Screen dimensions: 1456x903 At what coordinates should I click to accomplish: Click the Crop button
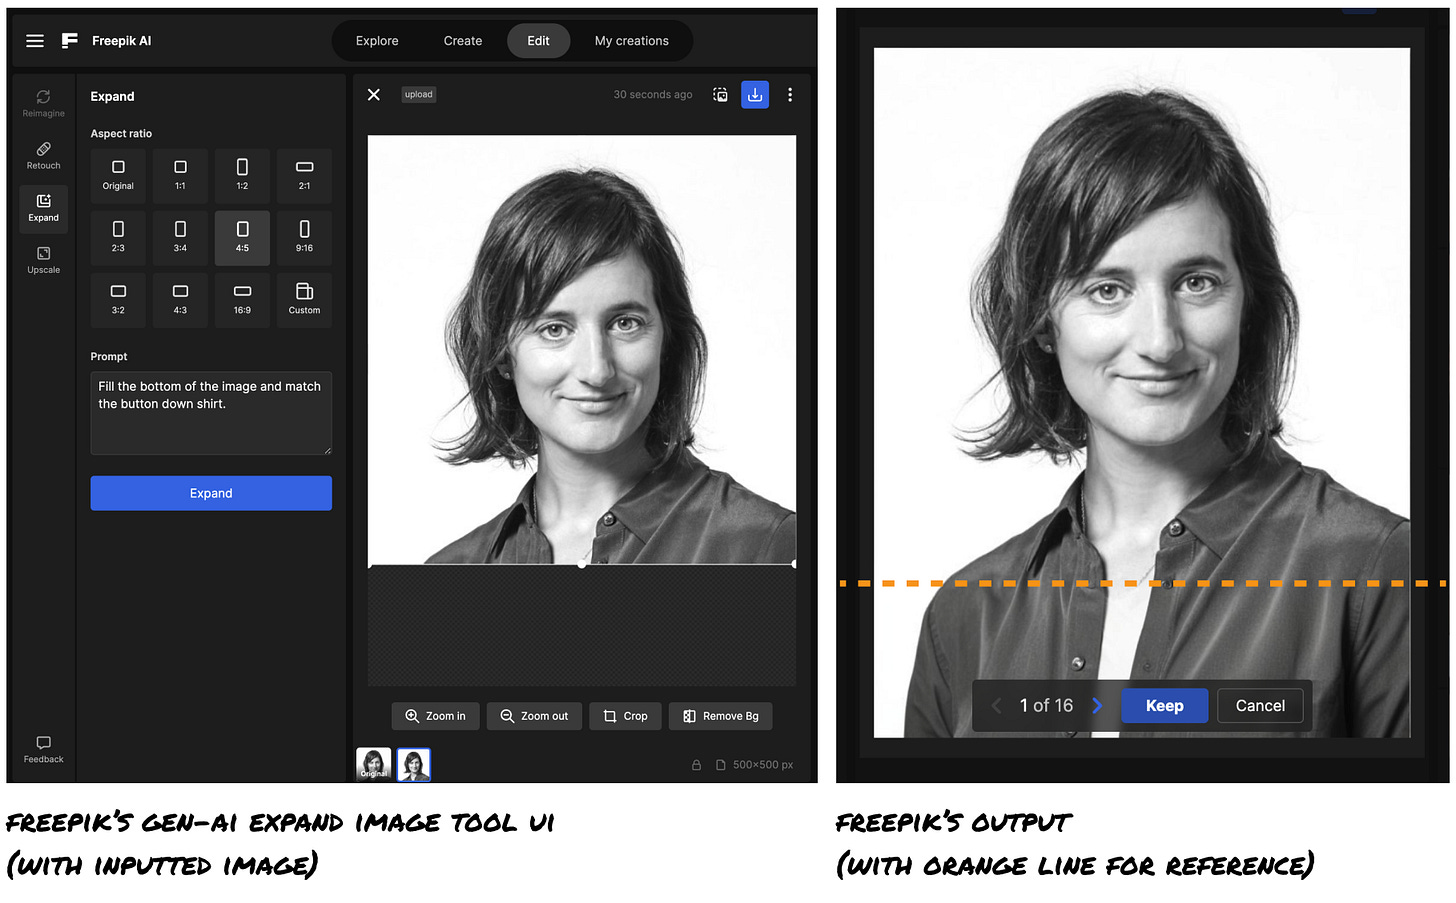coord(625,716)
